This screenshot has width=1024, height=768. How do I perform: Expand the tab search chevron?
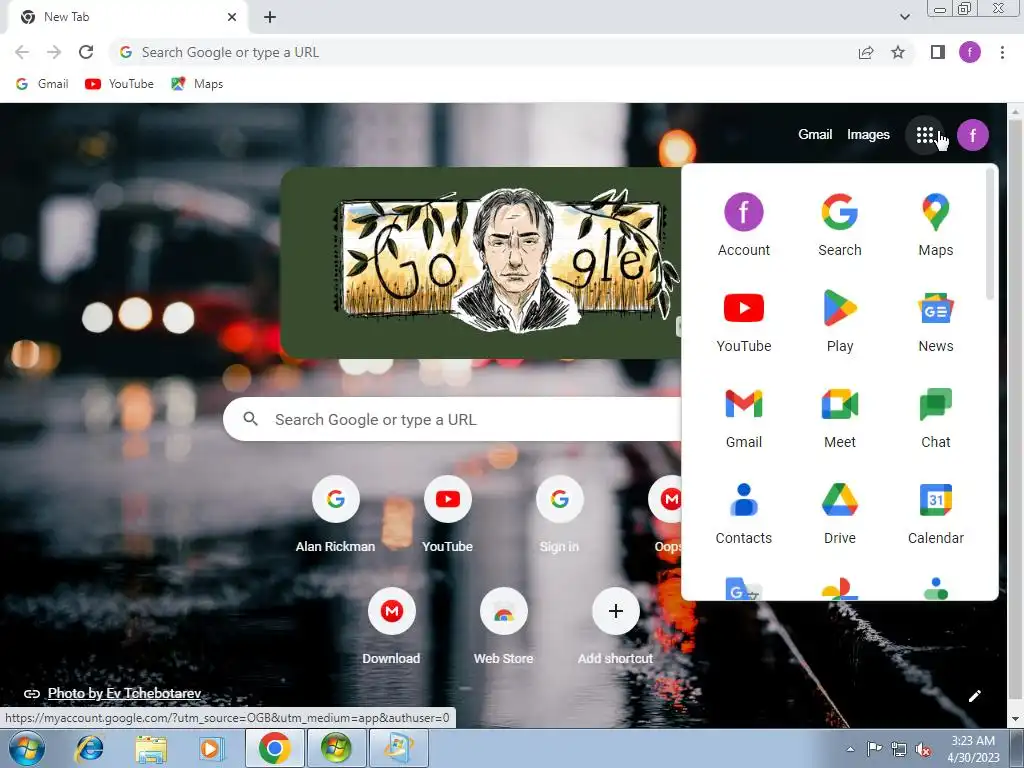[904, 17]
